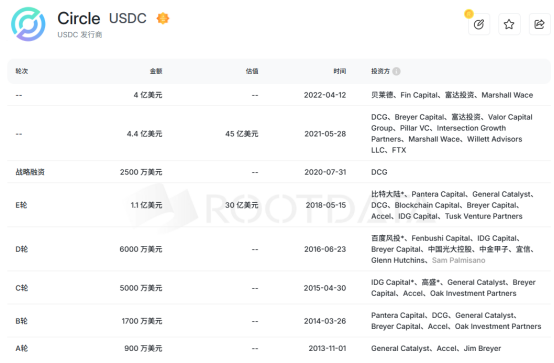
Task: Click the D轮 round label
Action: click(x=22, y=250)
